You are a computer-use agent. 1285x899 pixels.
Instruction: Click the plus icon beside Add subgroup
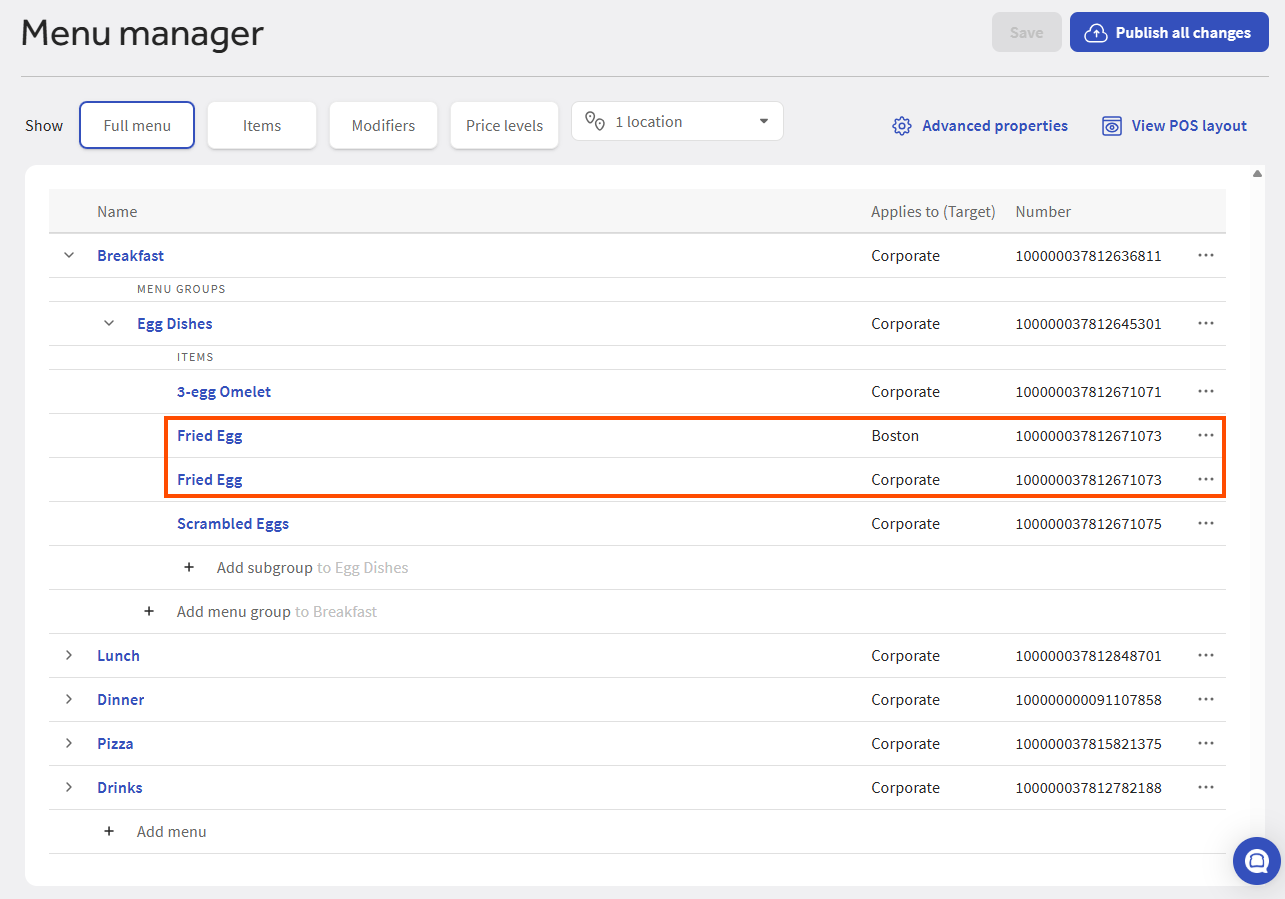click(189, 567)
